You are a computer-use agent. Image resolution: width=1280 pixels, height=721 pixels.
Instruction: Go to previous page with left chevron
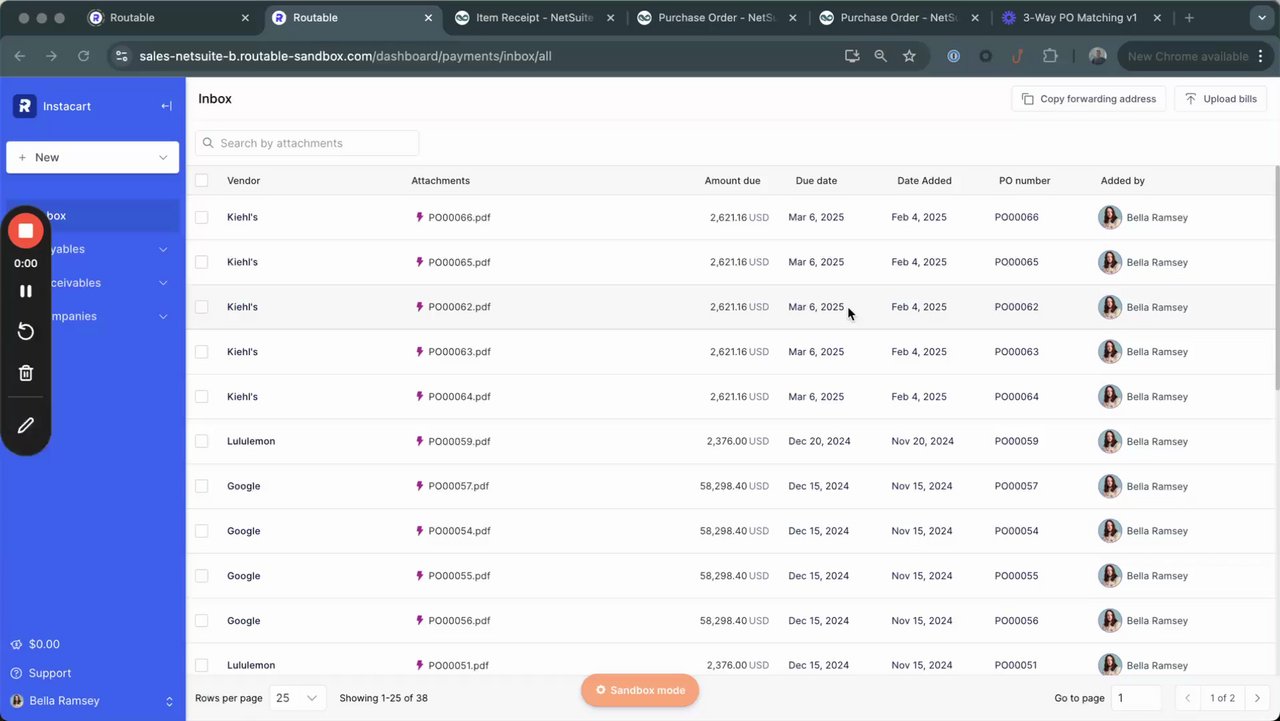click(x=1187, y=698)
